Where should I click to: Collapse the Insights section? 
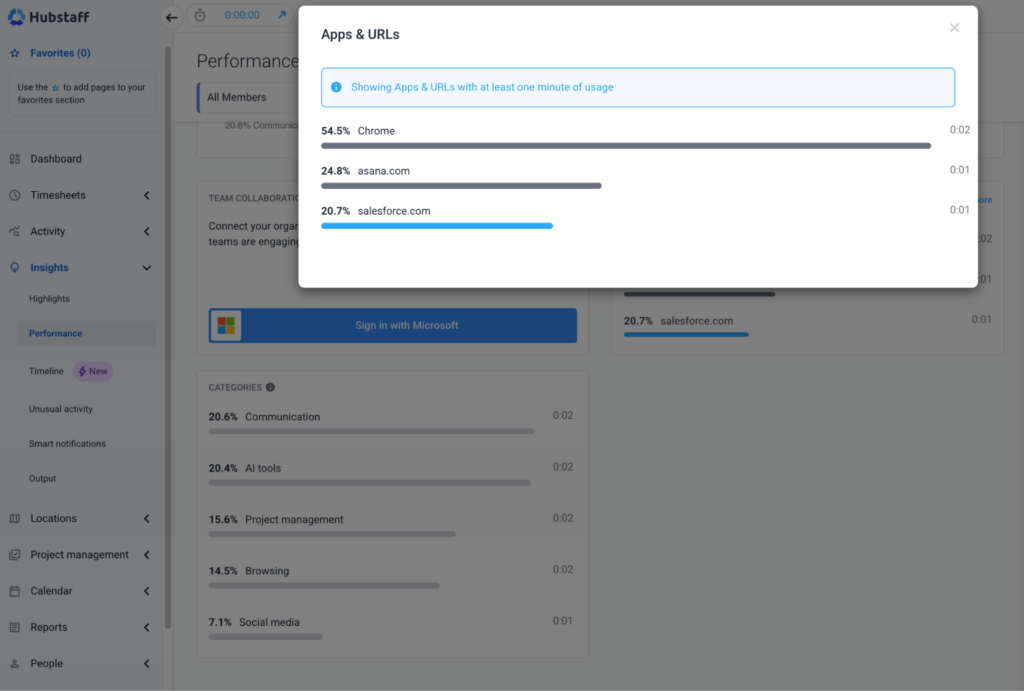tap(146, 267)
